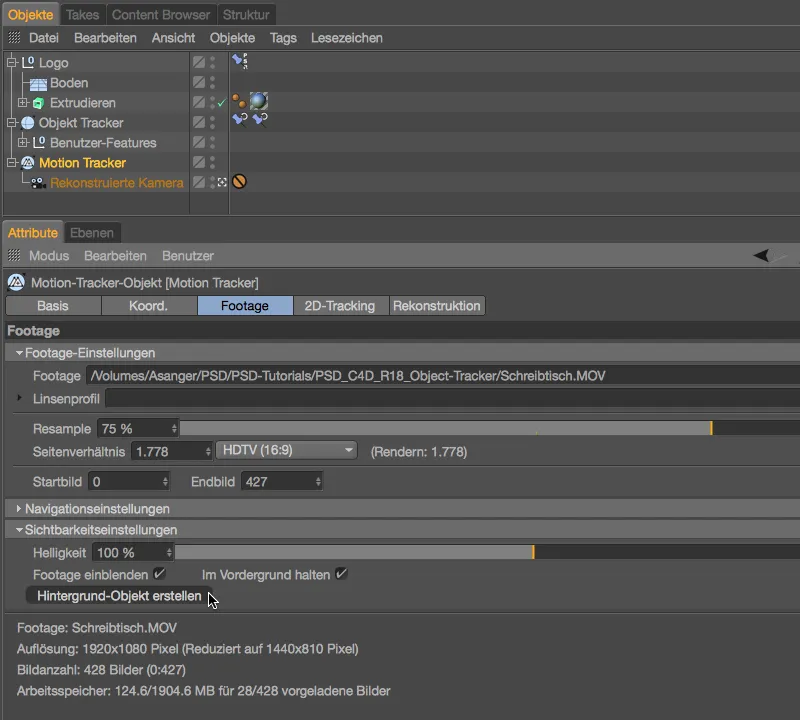This screenshot has height=720, width=800.
Task: Click the Endbild 427 value field
Action: [x=282, y=482]
